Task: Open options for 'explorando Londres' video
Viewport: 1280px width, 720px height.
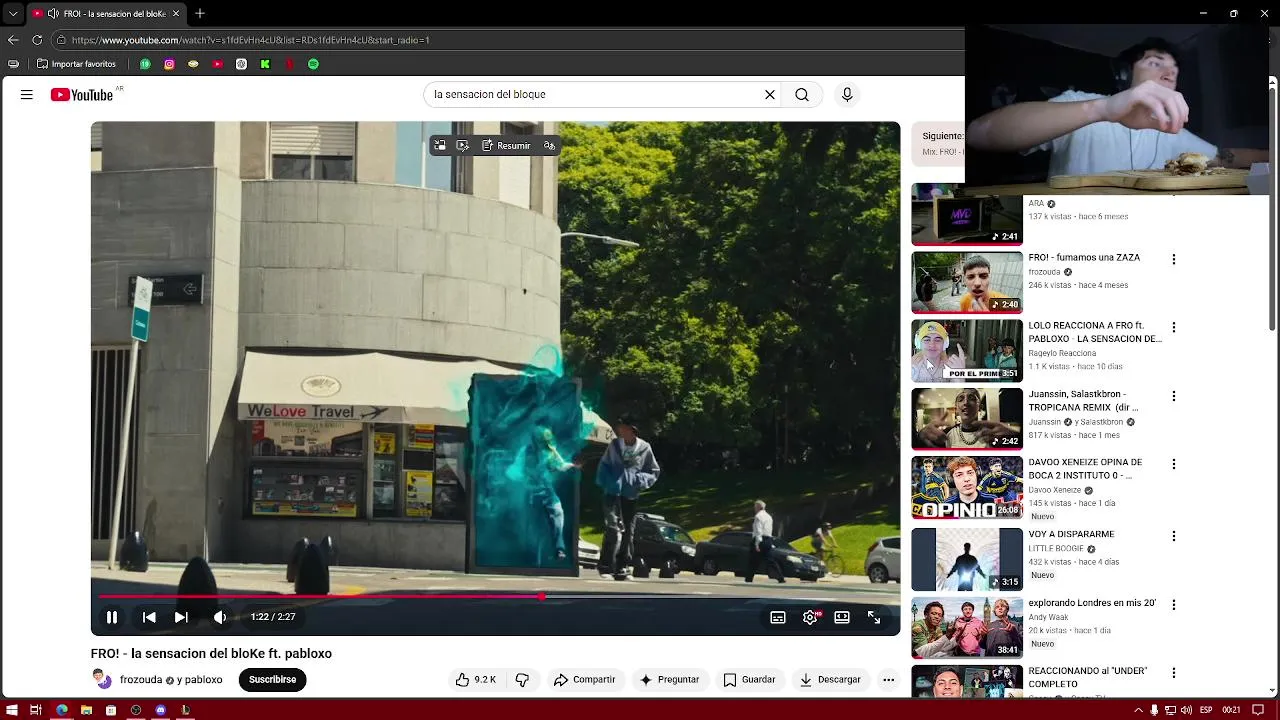Action: 1174,604
